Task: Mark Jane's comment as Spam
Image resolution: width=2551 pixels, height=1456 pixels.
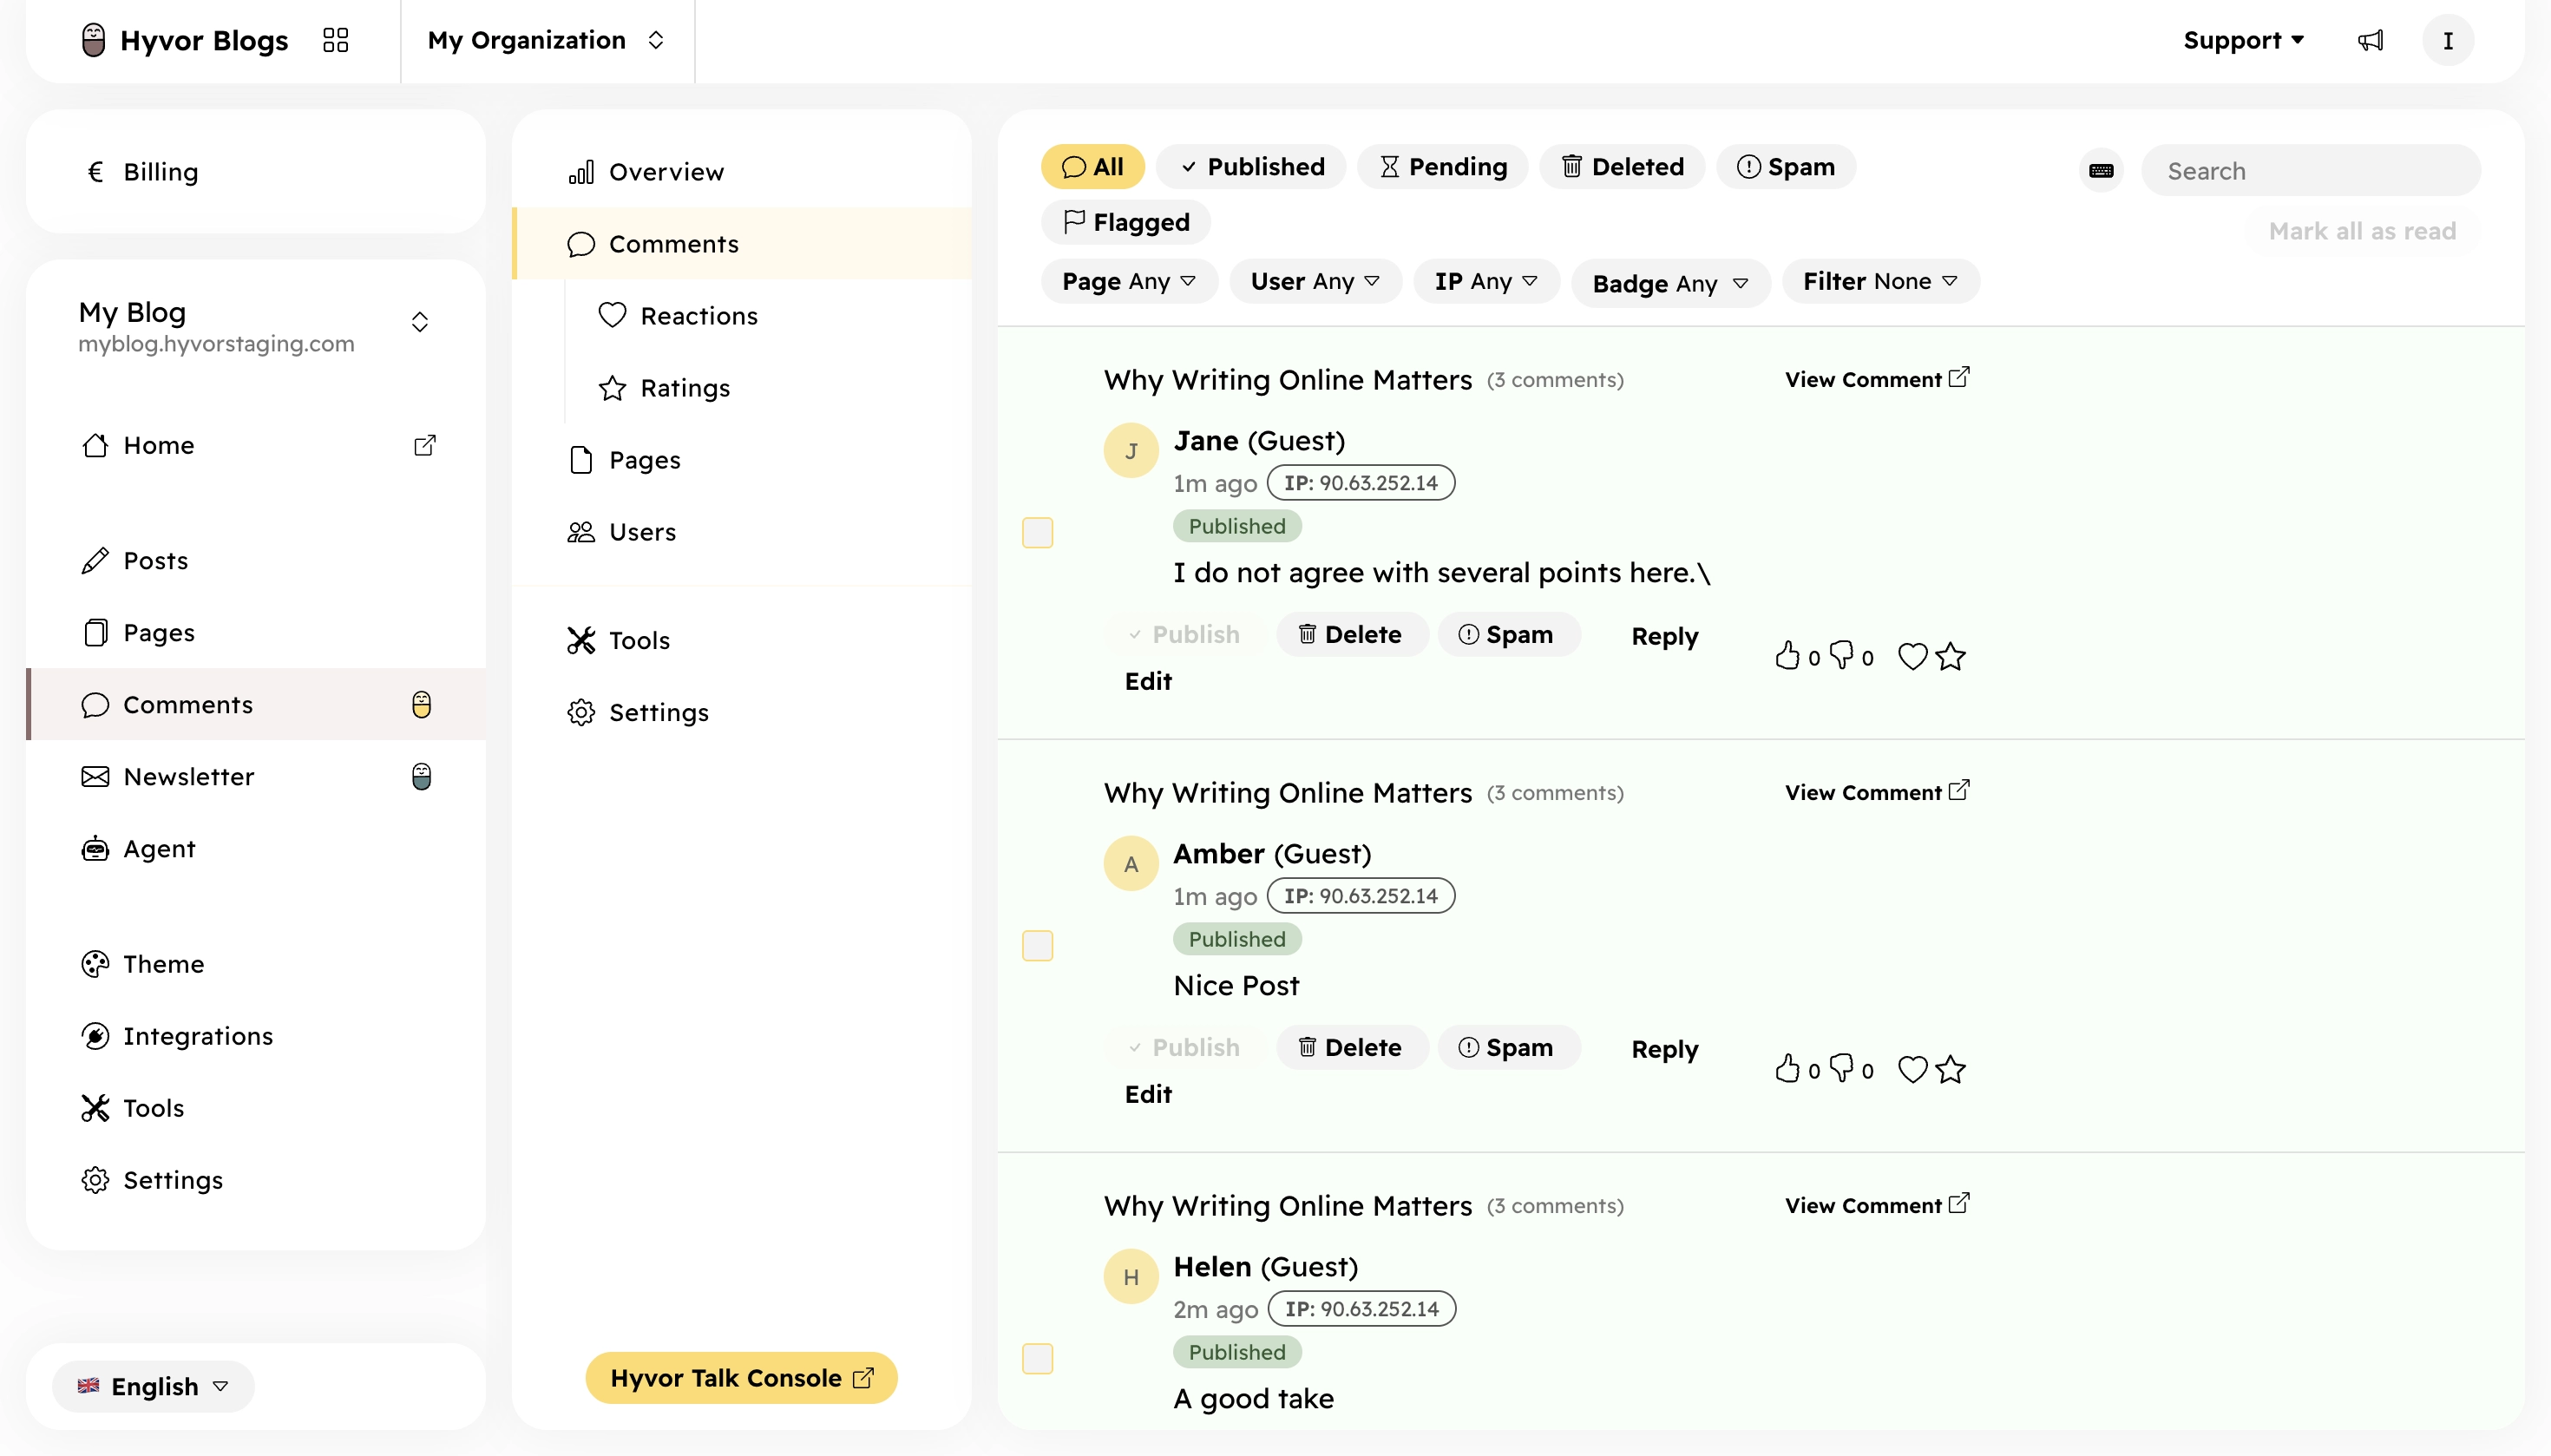Action: [1509, 635]
